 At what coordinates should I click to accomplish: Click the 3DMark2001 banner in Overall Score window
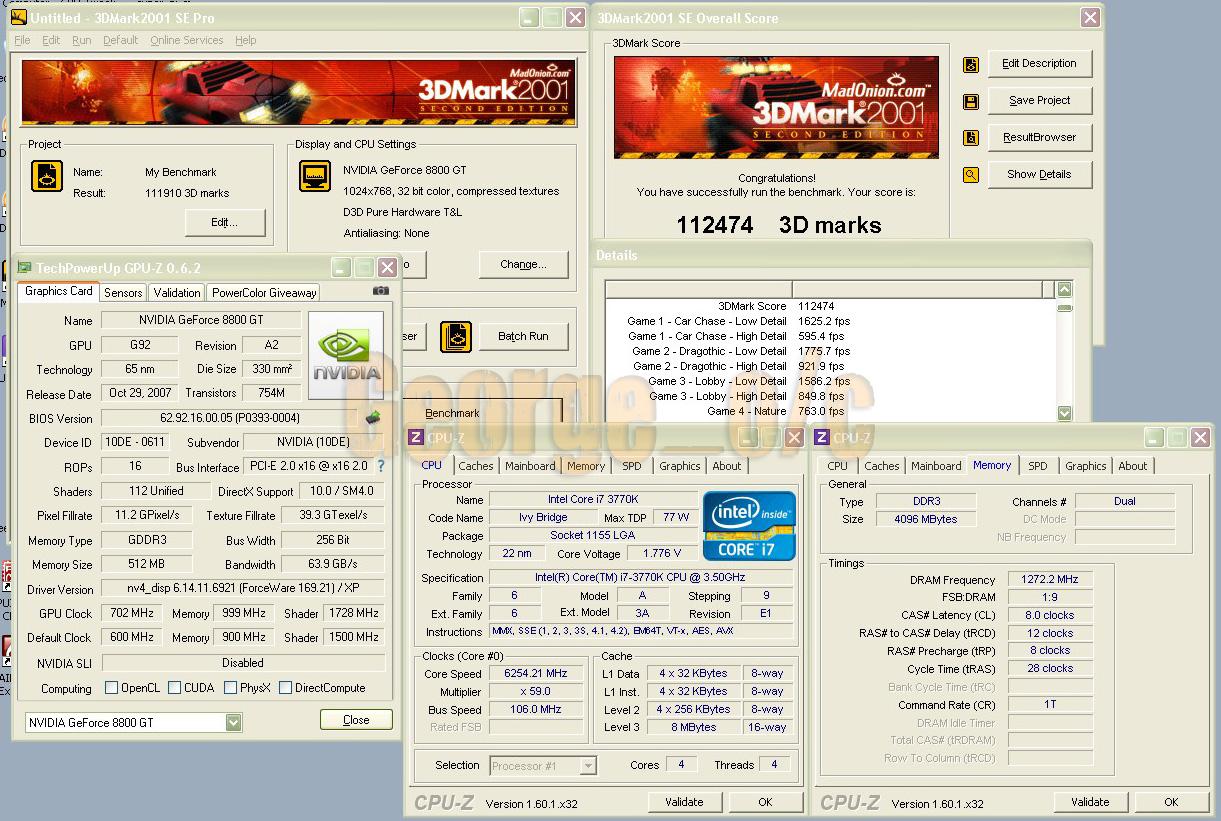[x=776, y=107]
